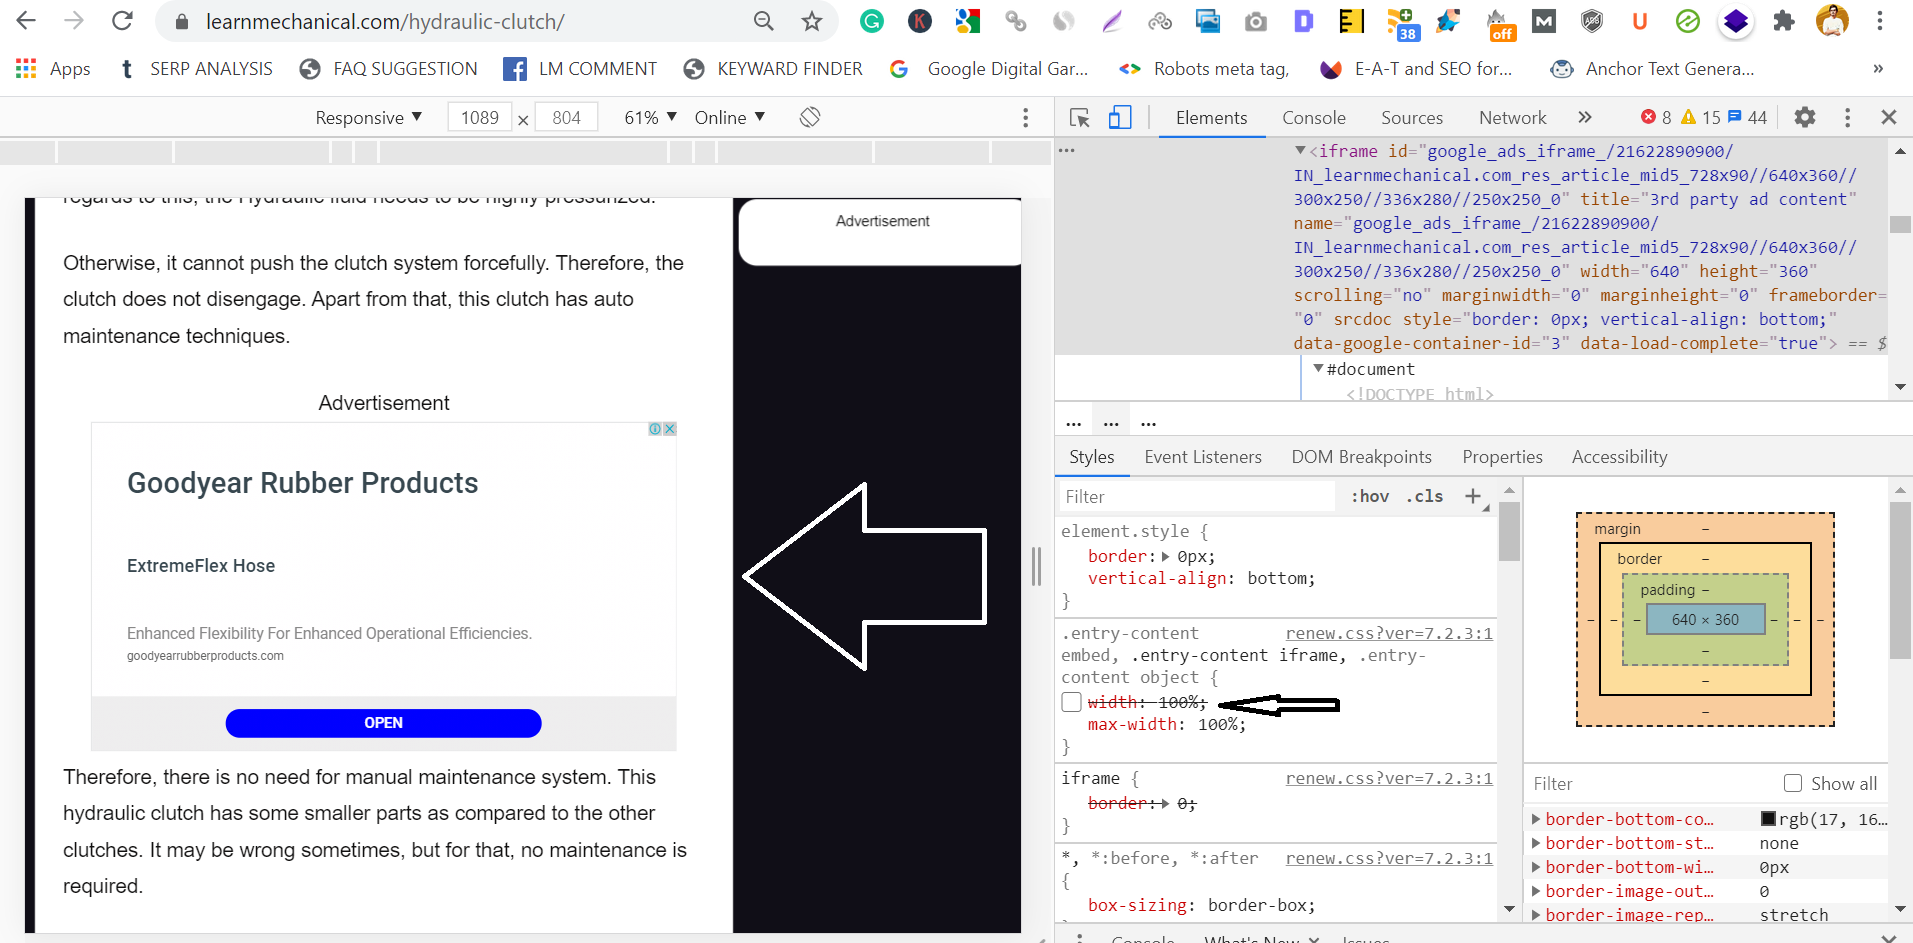Image resolution: width=1913 pixels, height=943 pixels.
Task: Reload the current page
Action: [122, 21]
